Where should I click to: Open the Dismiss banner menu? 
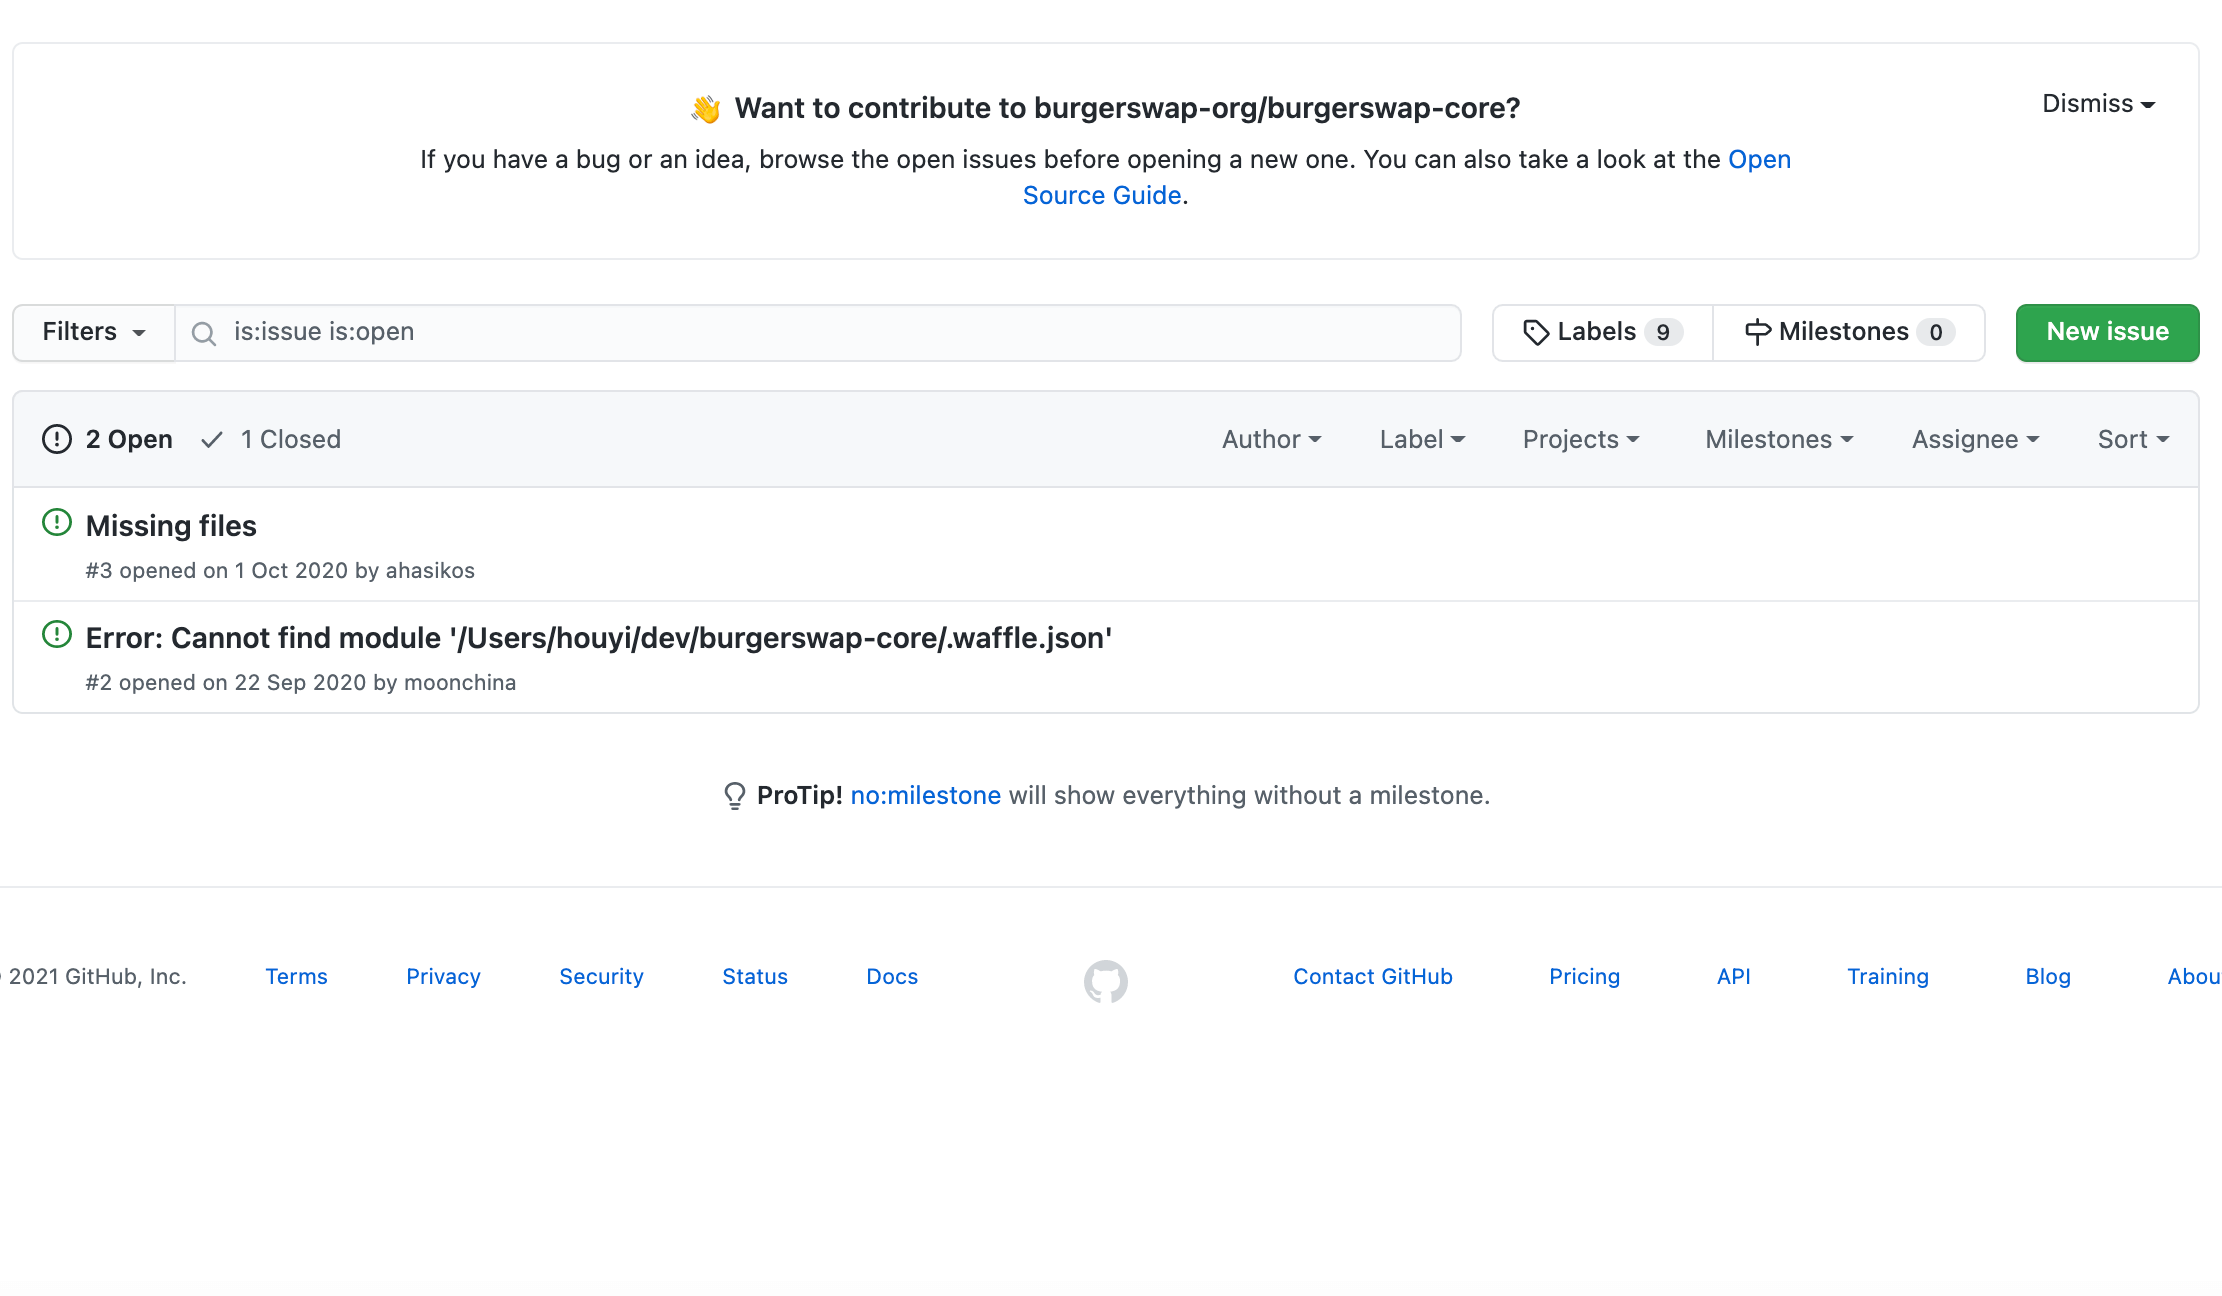click(2097, 104)
